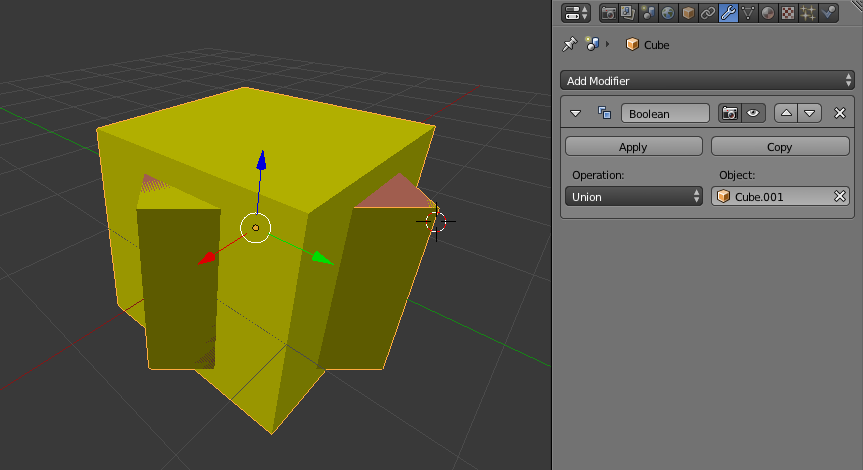Screen dimensions: 863x470
Task: Open the Constraints tab (chain link icon)
Action: tap(708, 13)
